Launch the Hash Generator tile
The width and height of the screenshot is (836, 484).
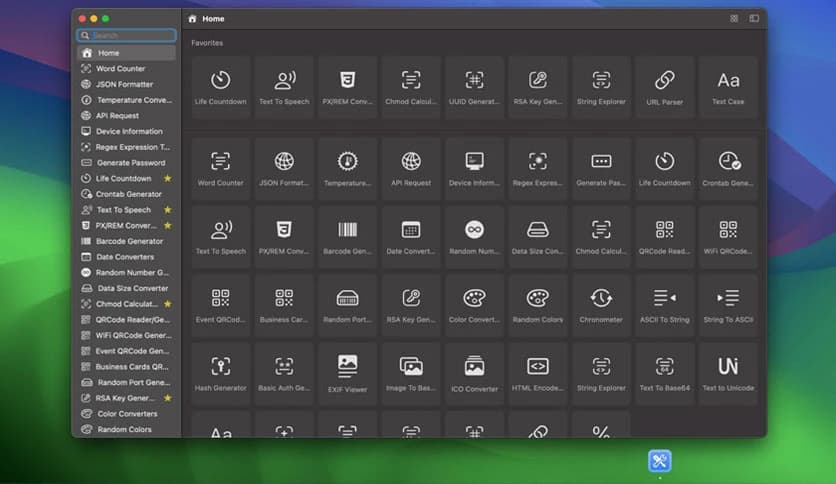(221, 372)
